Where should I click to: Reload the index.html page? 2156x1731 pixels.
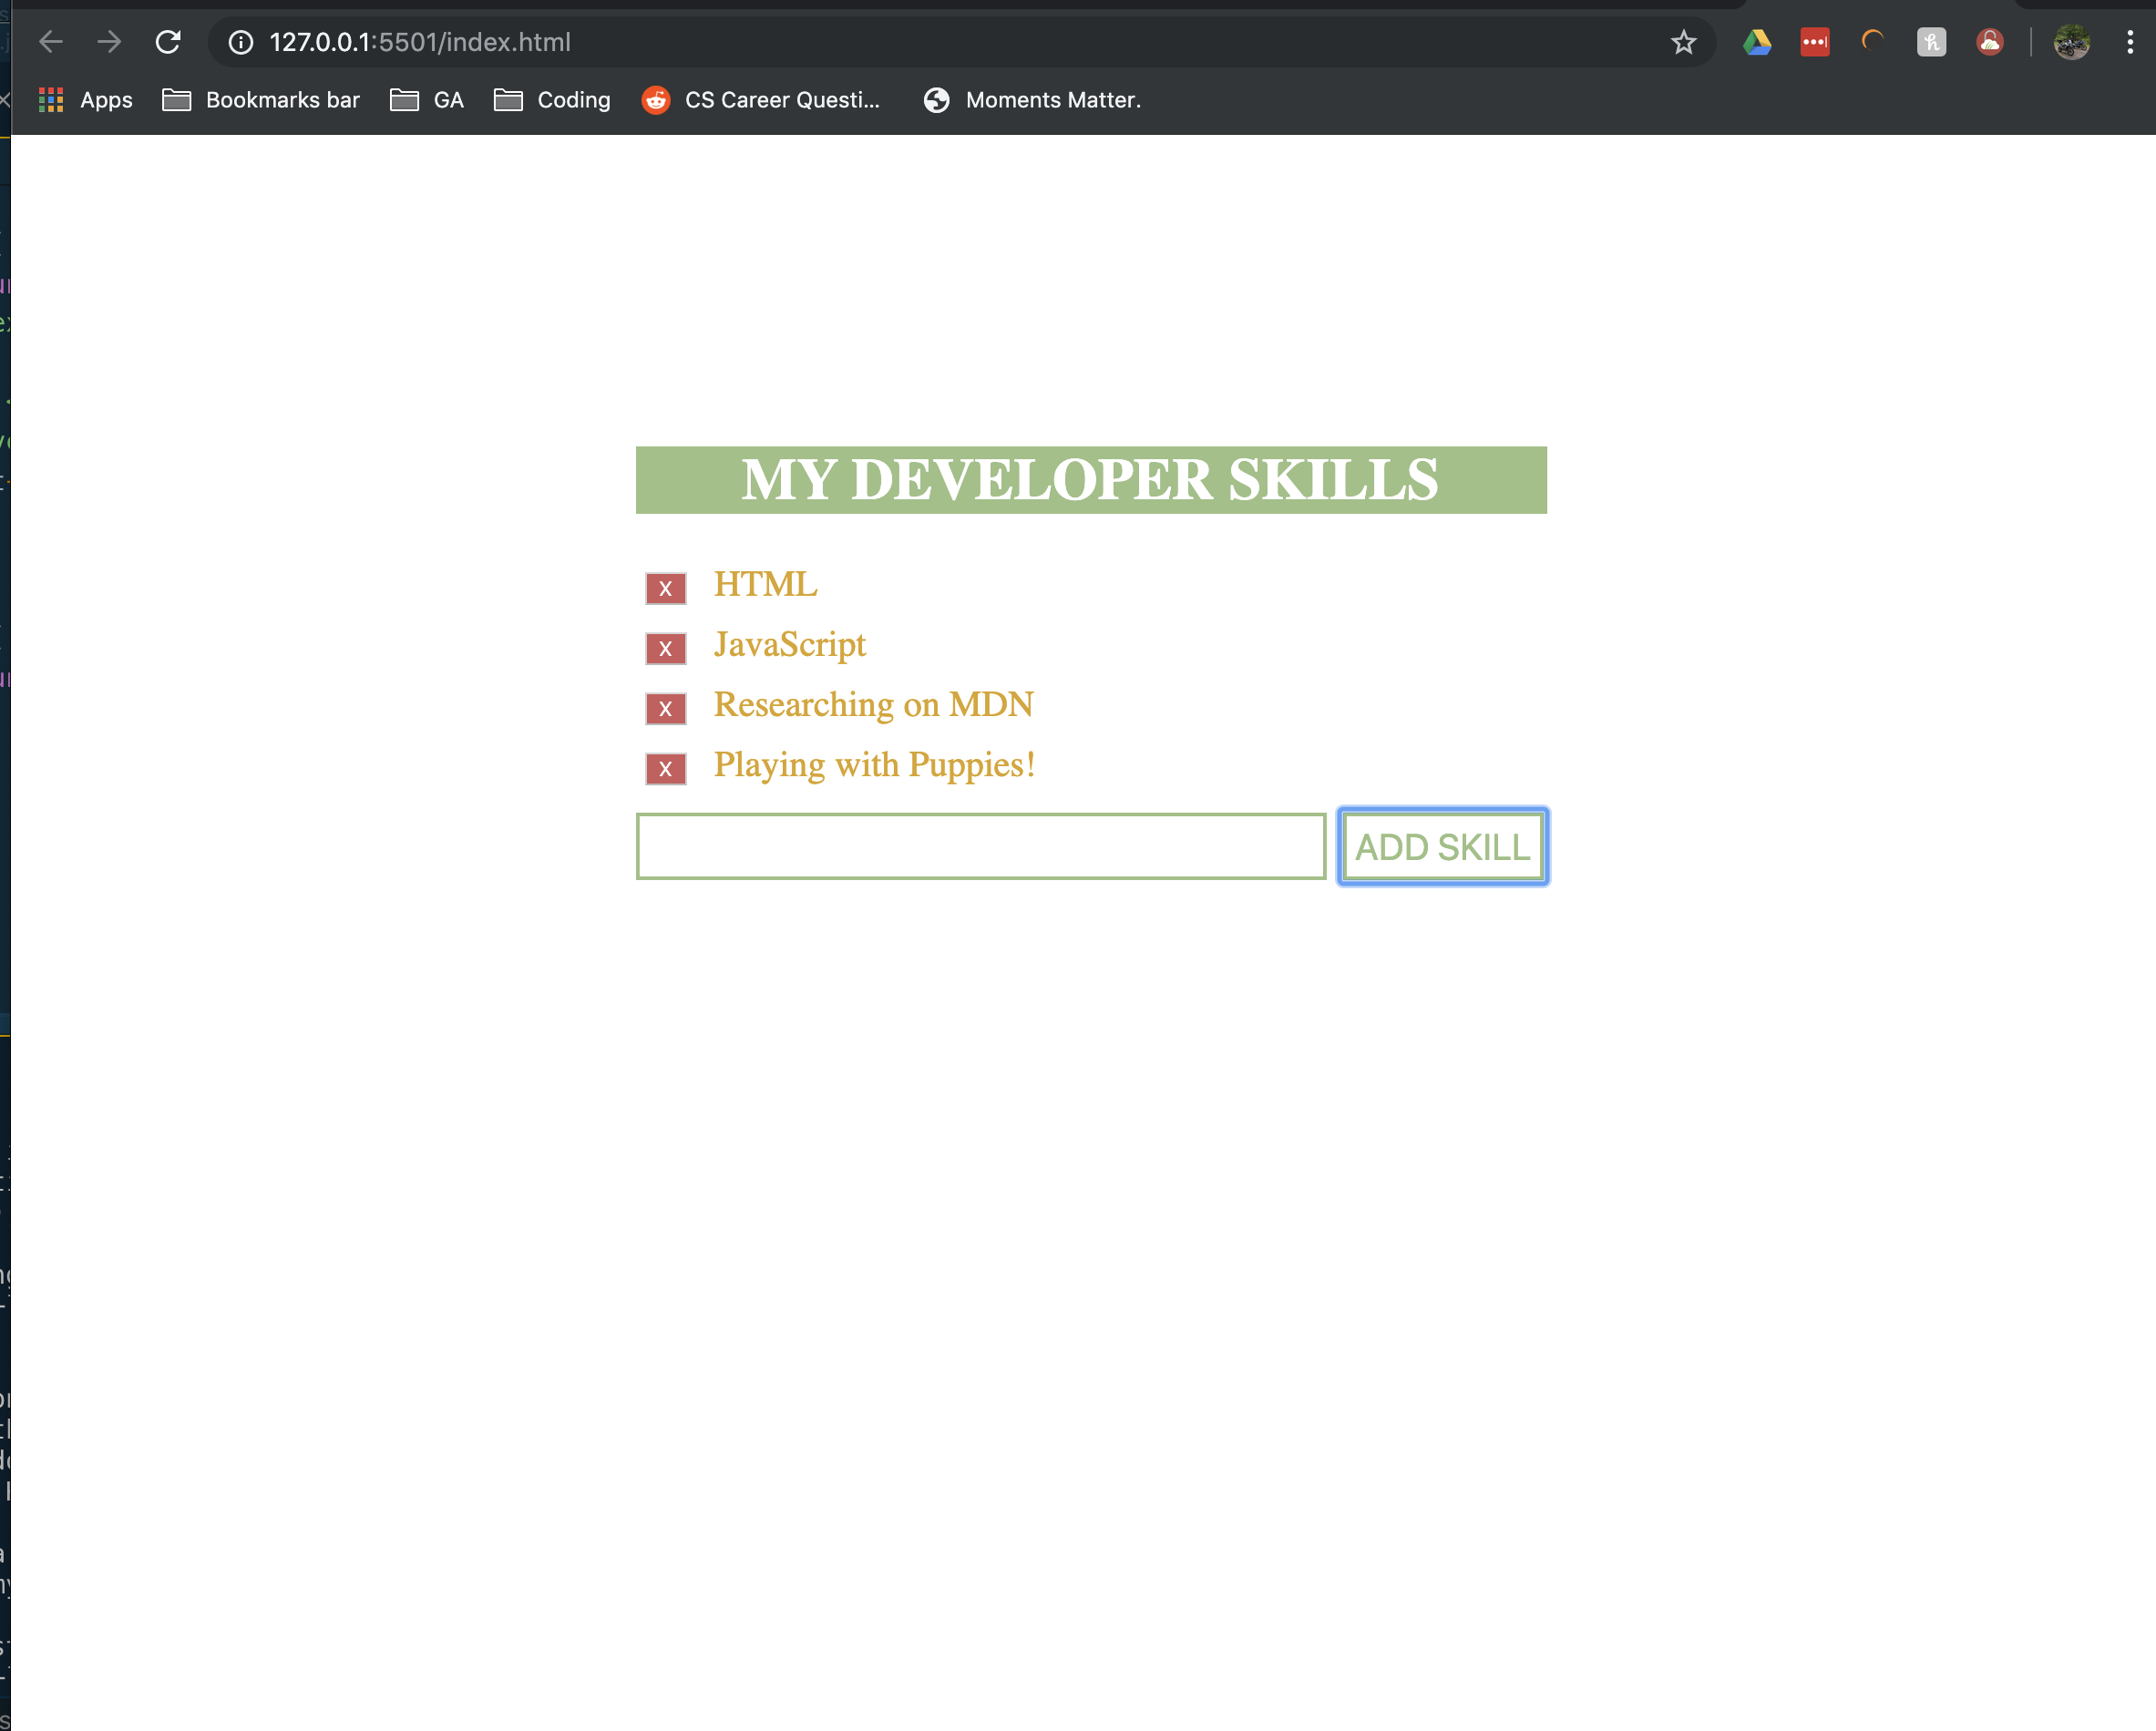click(x=167, y=42)
